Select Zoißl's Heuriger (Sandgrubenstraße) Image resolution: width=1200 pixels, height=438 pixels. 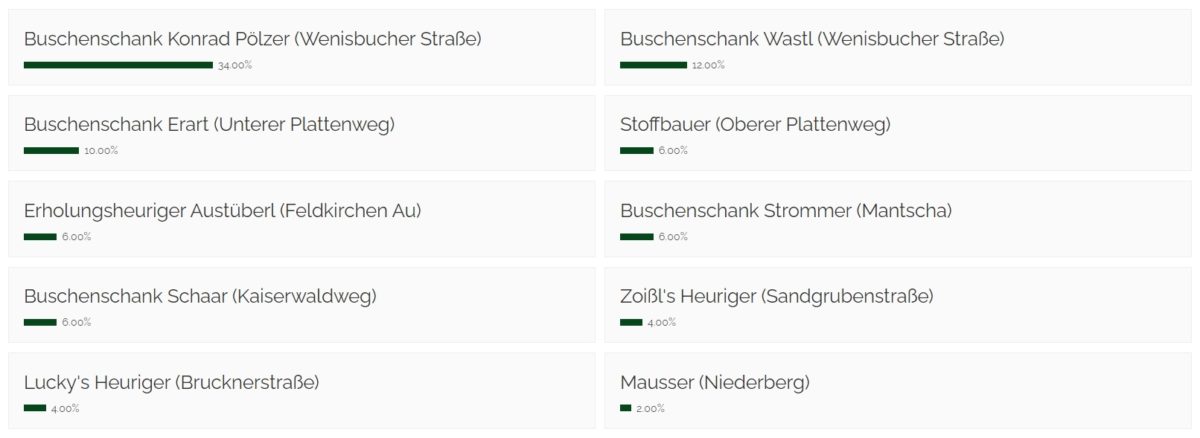tap(897, 306)
